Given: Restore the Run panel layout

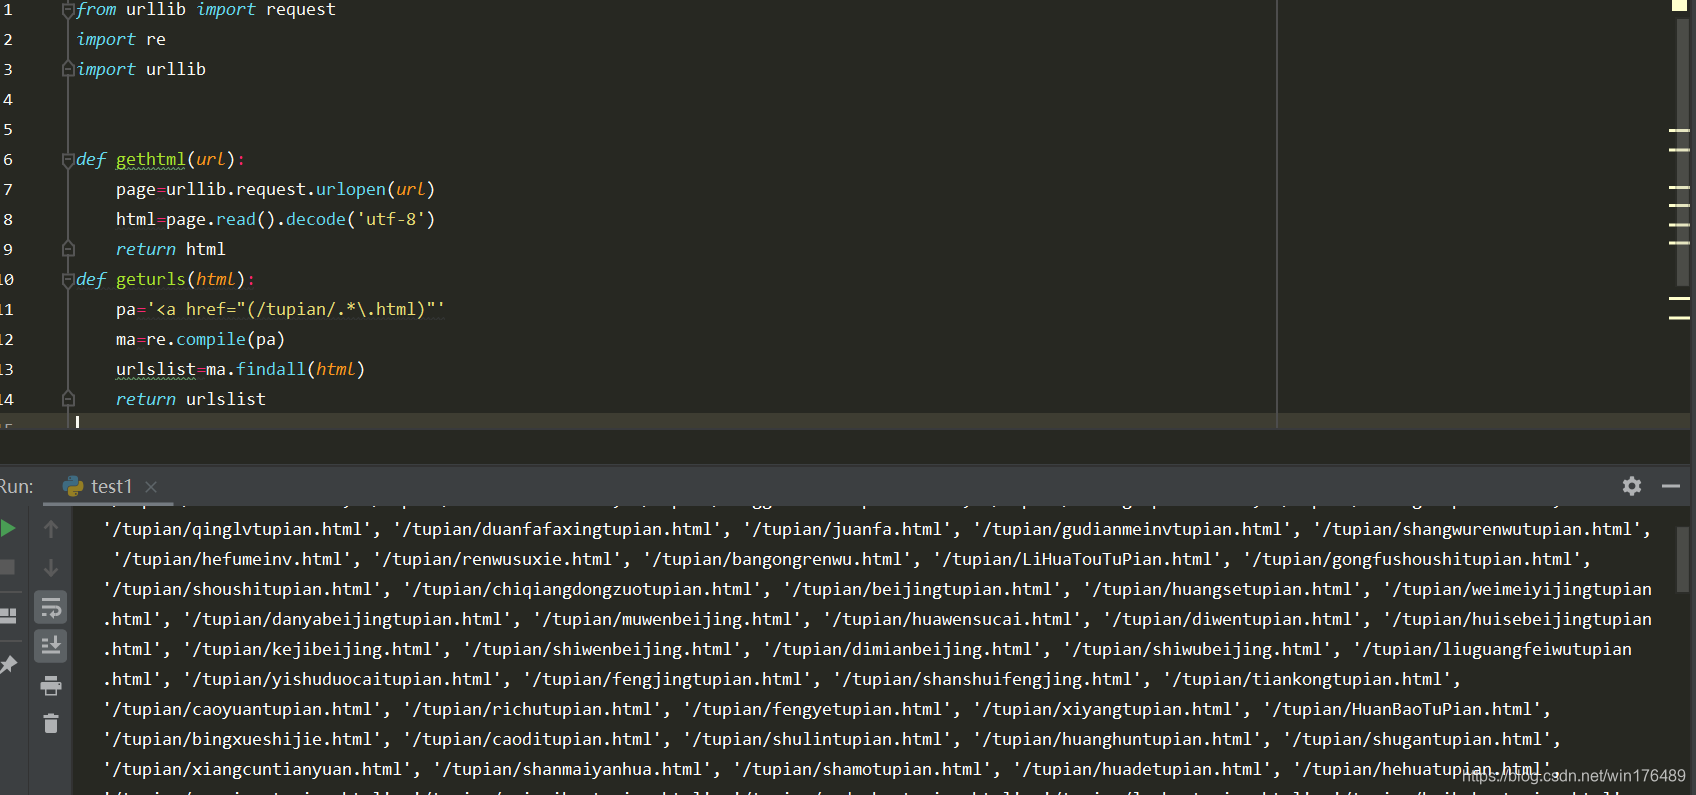Looking at the screenshot, I should pyautogui.click(x=8, y=616).
